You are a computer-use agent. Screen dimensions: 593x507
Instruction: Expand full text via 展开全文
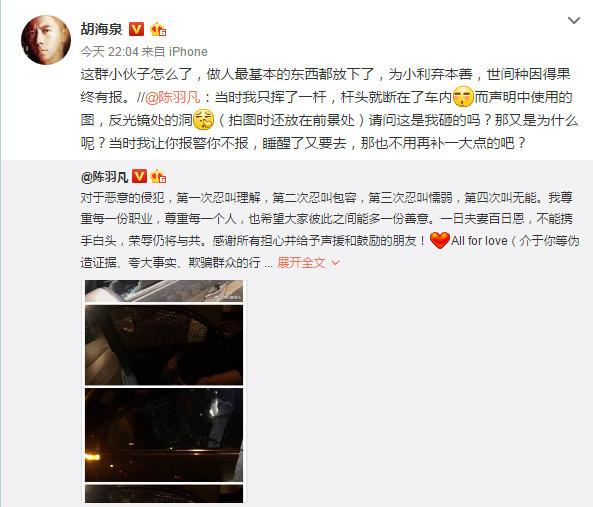coord(301,262)
